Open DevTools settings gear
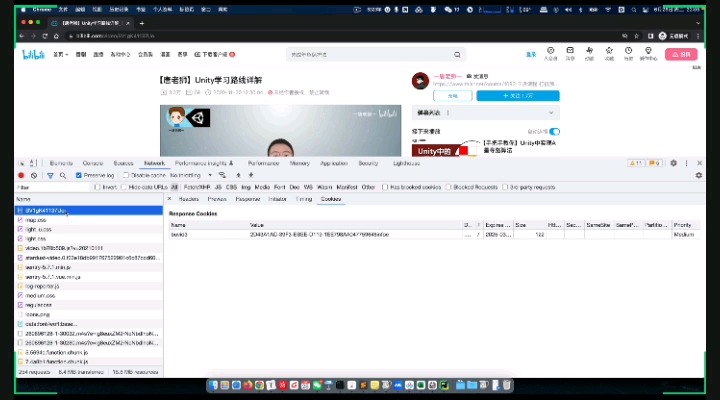 [674, 163]
